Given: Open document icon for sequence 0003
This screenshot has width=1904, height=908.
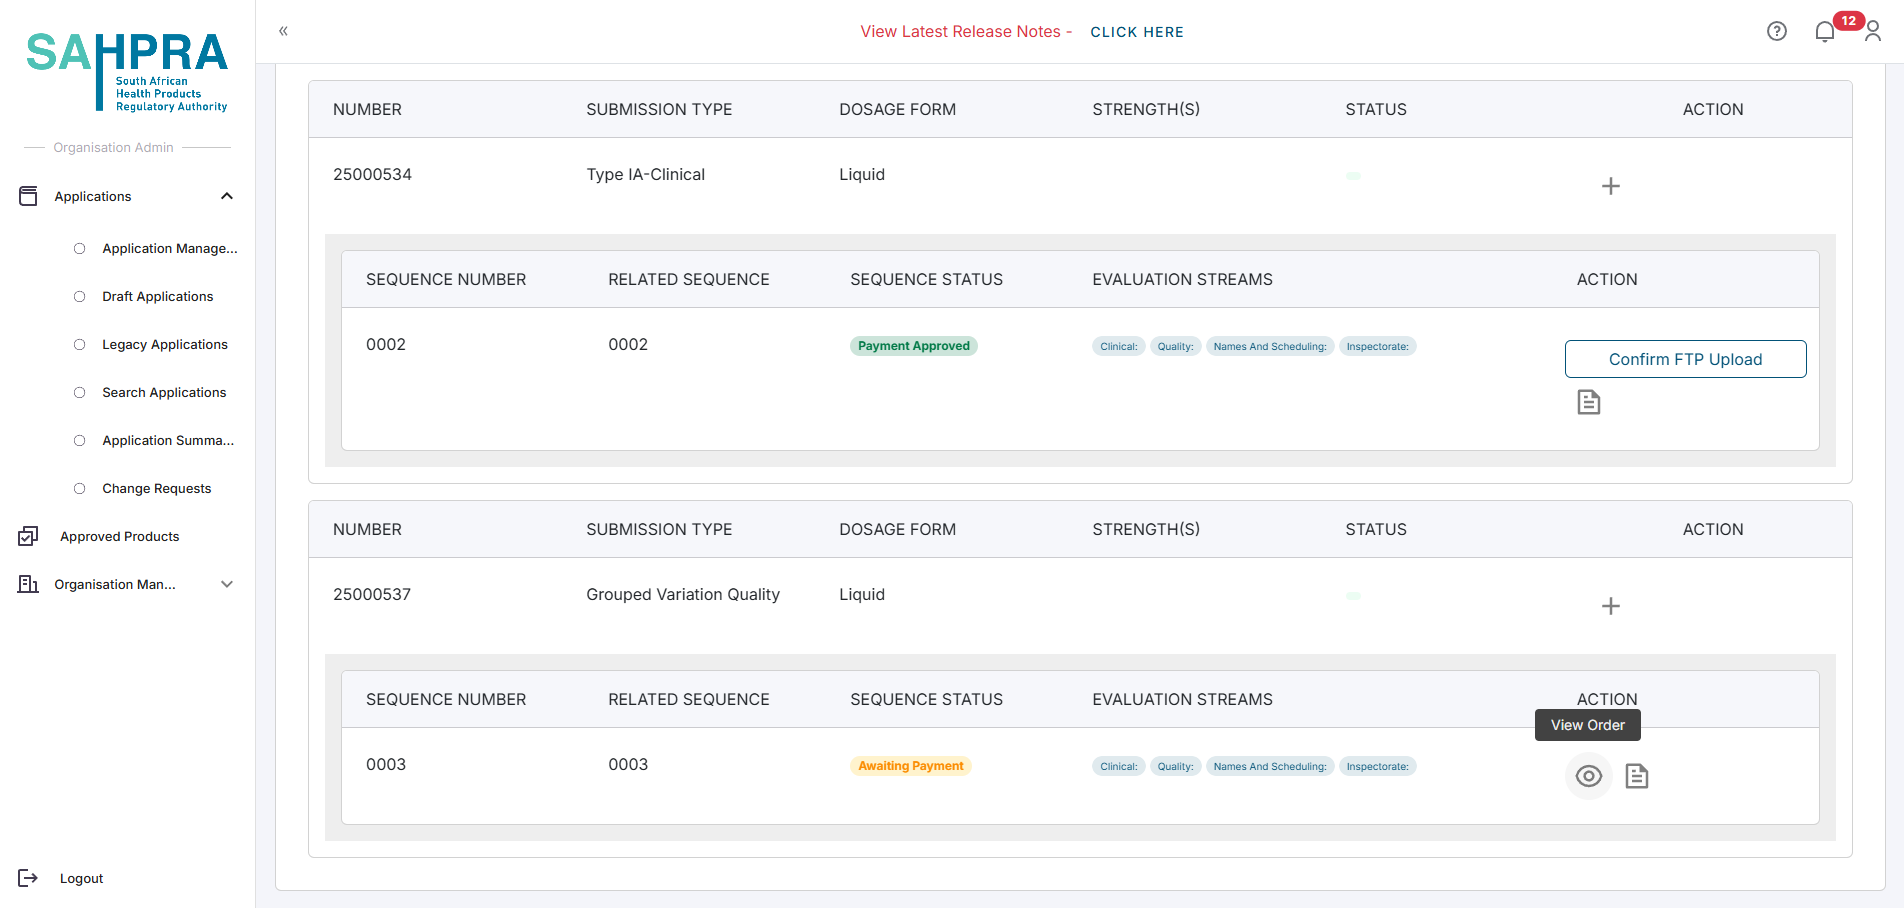Looking at the screenshot, I should tap(1636, 776).
